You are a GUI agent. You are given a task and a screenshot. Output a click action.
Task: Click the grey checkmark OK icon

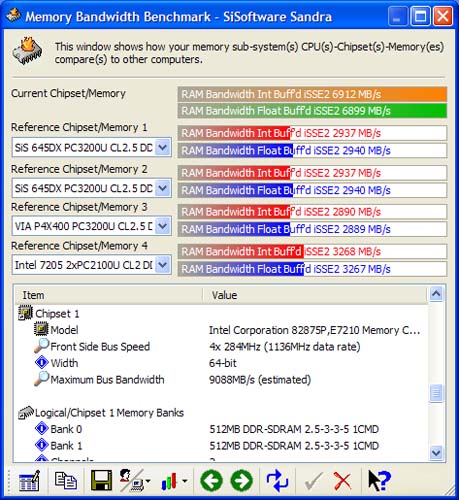(x=313, y=481)
